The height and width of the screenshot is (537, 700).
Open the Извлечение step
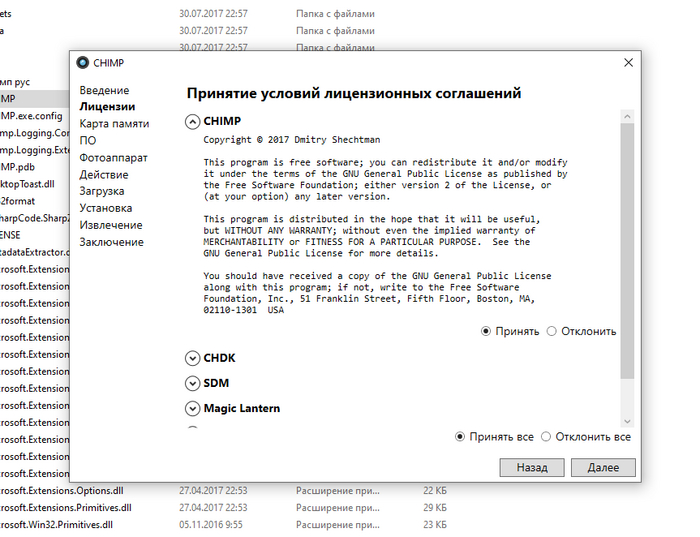[111, 225]
